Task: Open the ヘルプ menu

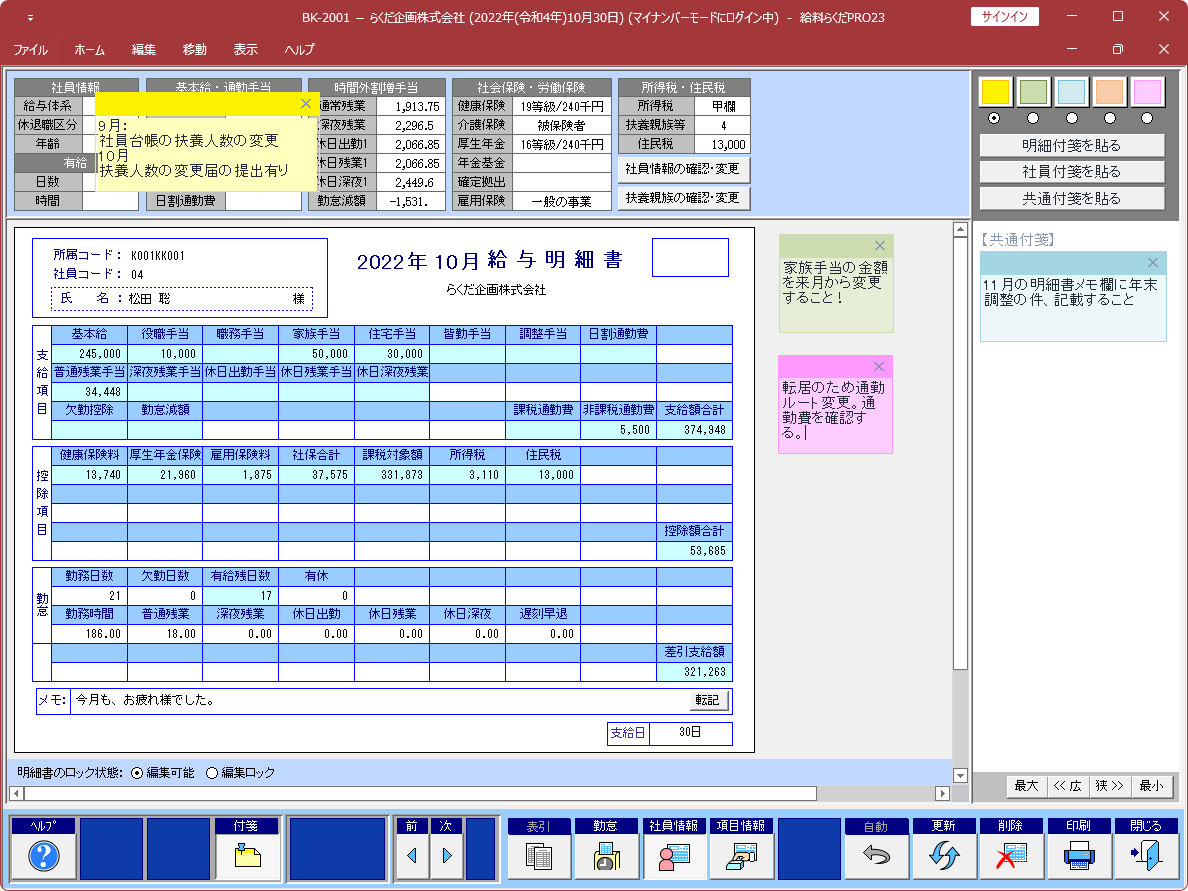Action: click(x=299, y=49)
